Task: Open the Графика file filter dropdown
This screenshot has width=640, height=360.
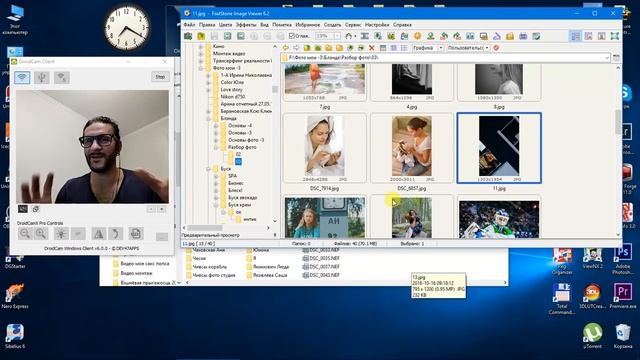Action: click(x=440, y=48)
